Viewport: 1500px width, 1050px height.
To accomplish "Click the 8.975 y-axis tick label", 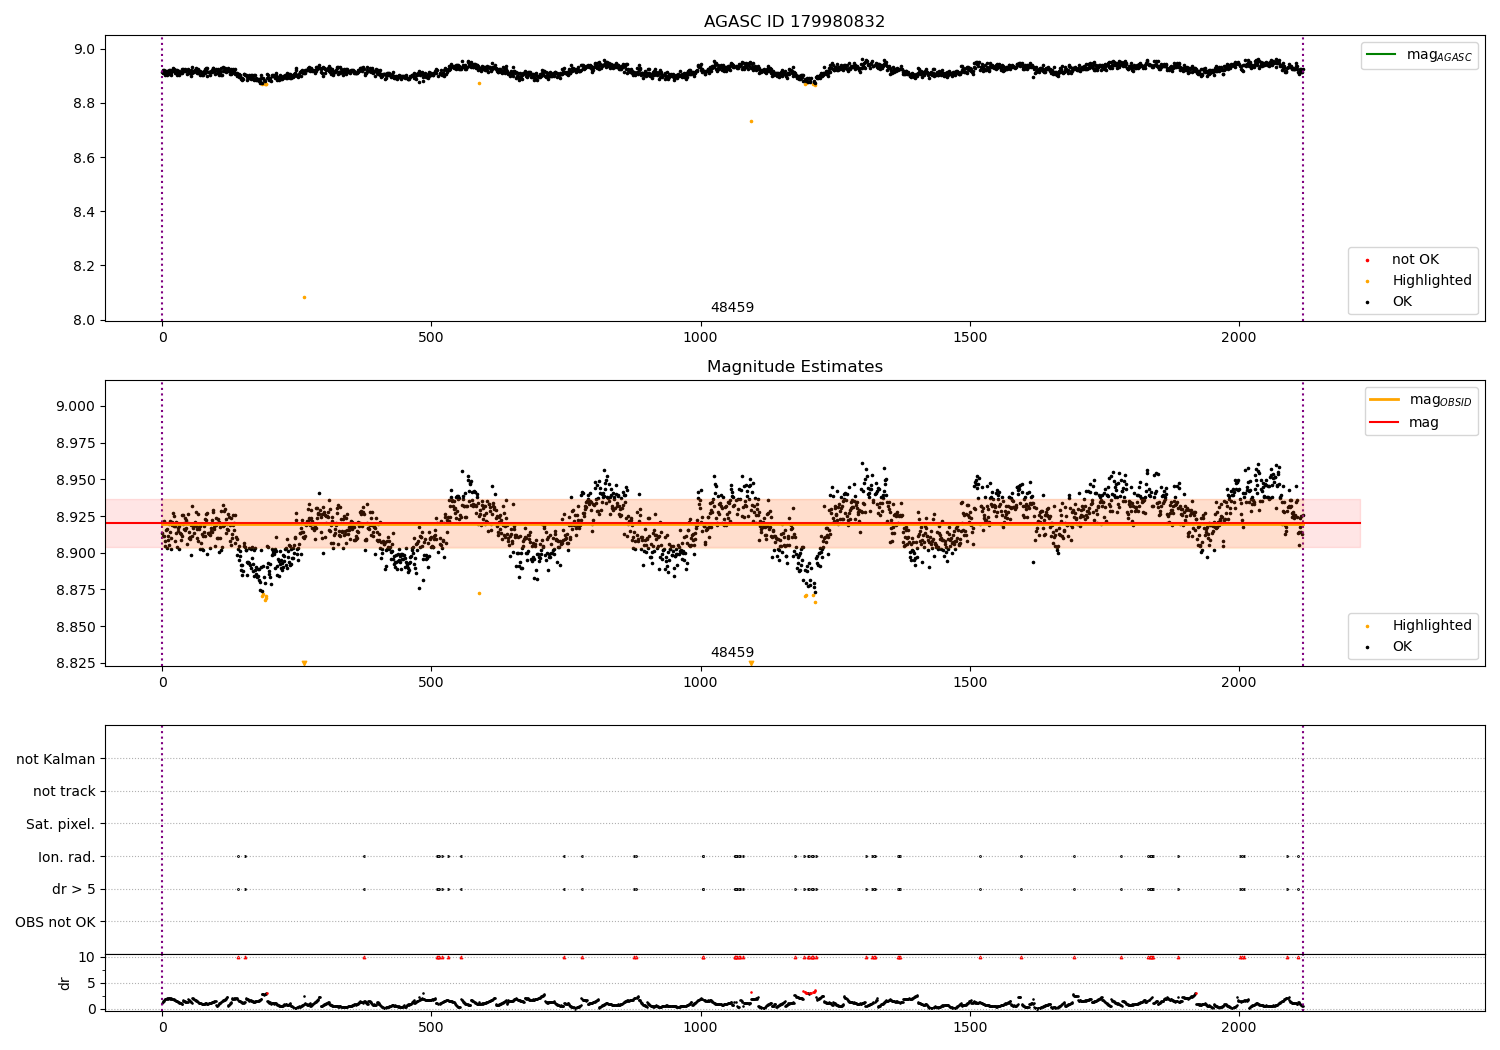I will (76, 443).
